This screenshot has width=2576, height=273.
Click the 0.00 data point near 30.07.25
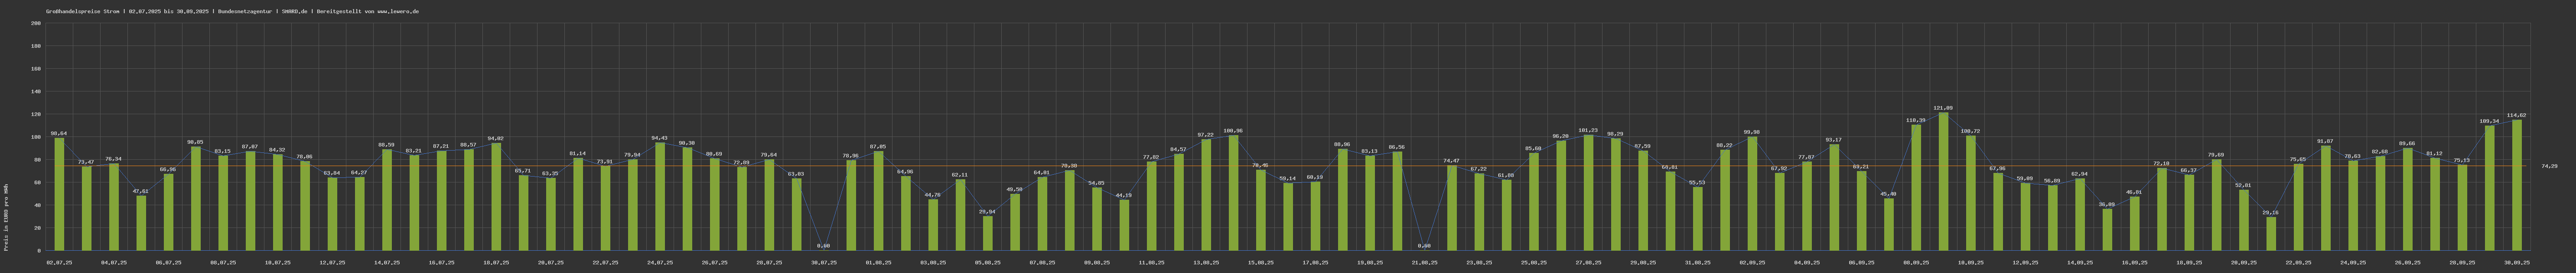[823, 249]
